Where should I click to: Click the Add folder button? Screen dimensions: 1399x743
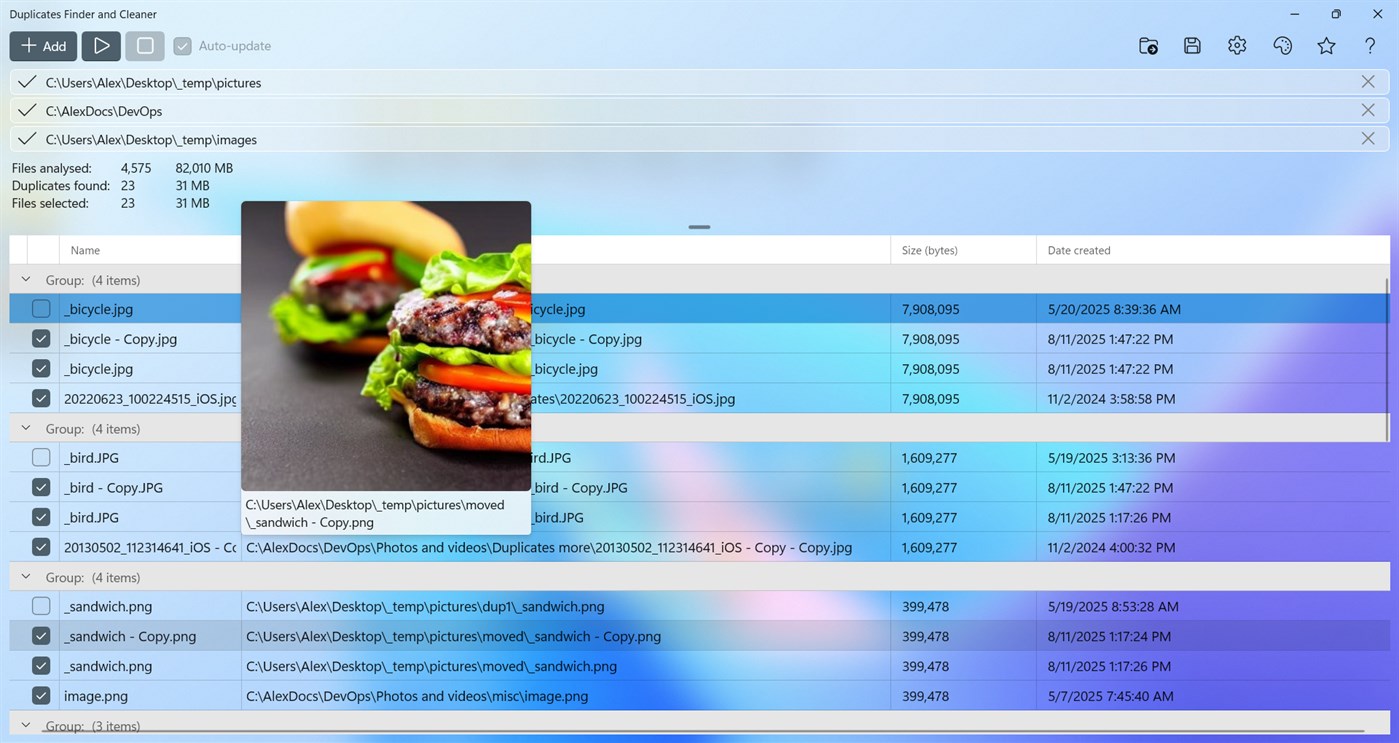(x=43, y=45)
